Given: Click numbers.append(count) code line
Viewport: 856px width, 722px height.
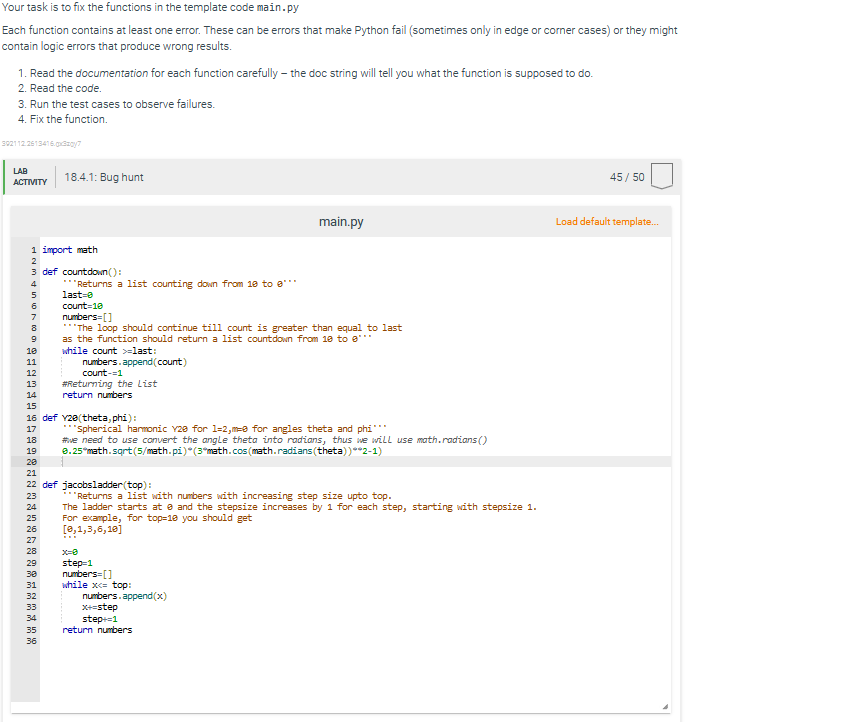Looking at the screenshot, I should click(x=134, y=362).
